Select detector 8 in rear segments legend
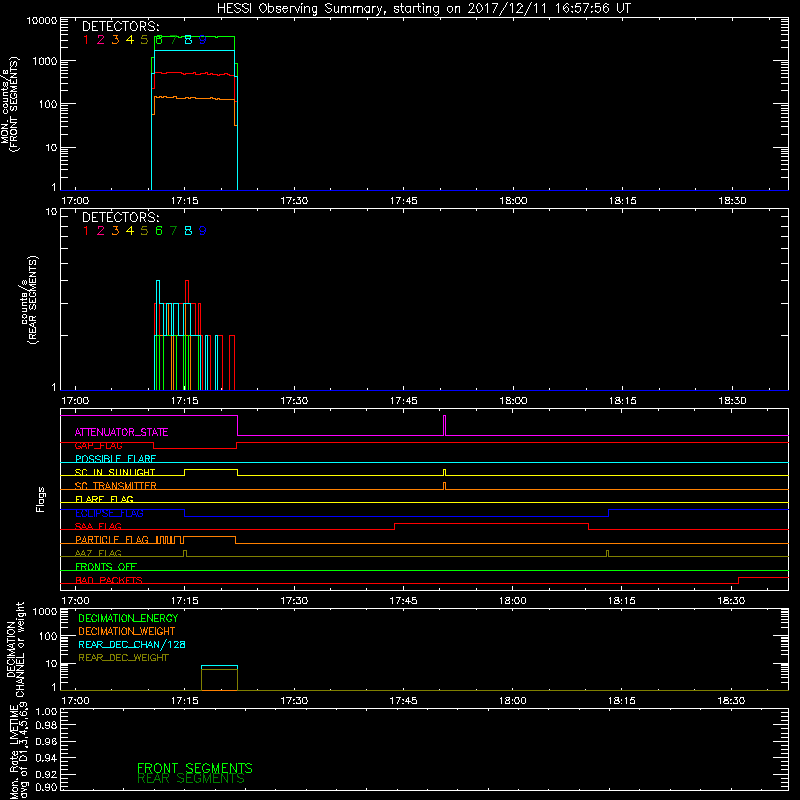The image size is (800, 800). [188, 231]
